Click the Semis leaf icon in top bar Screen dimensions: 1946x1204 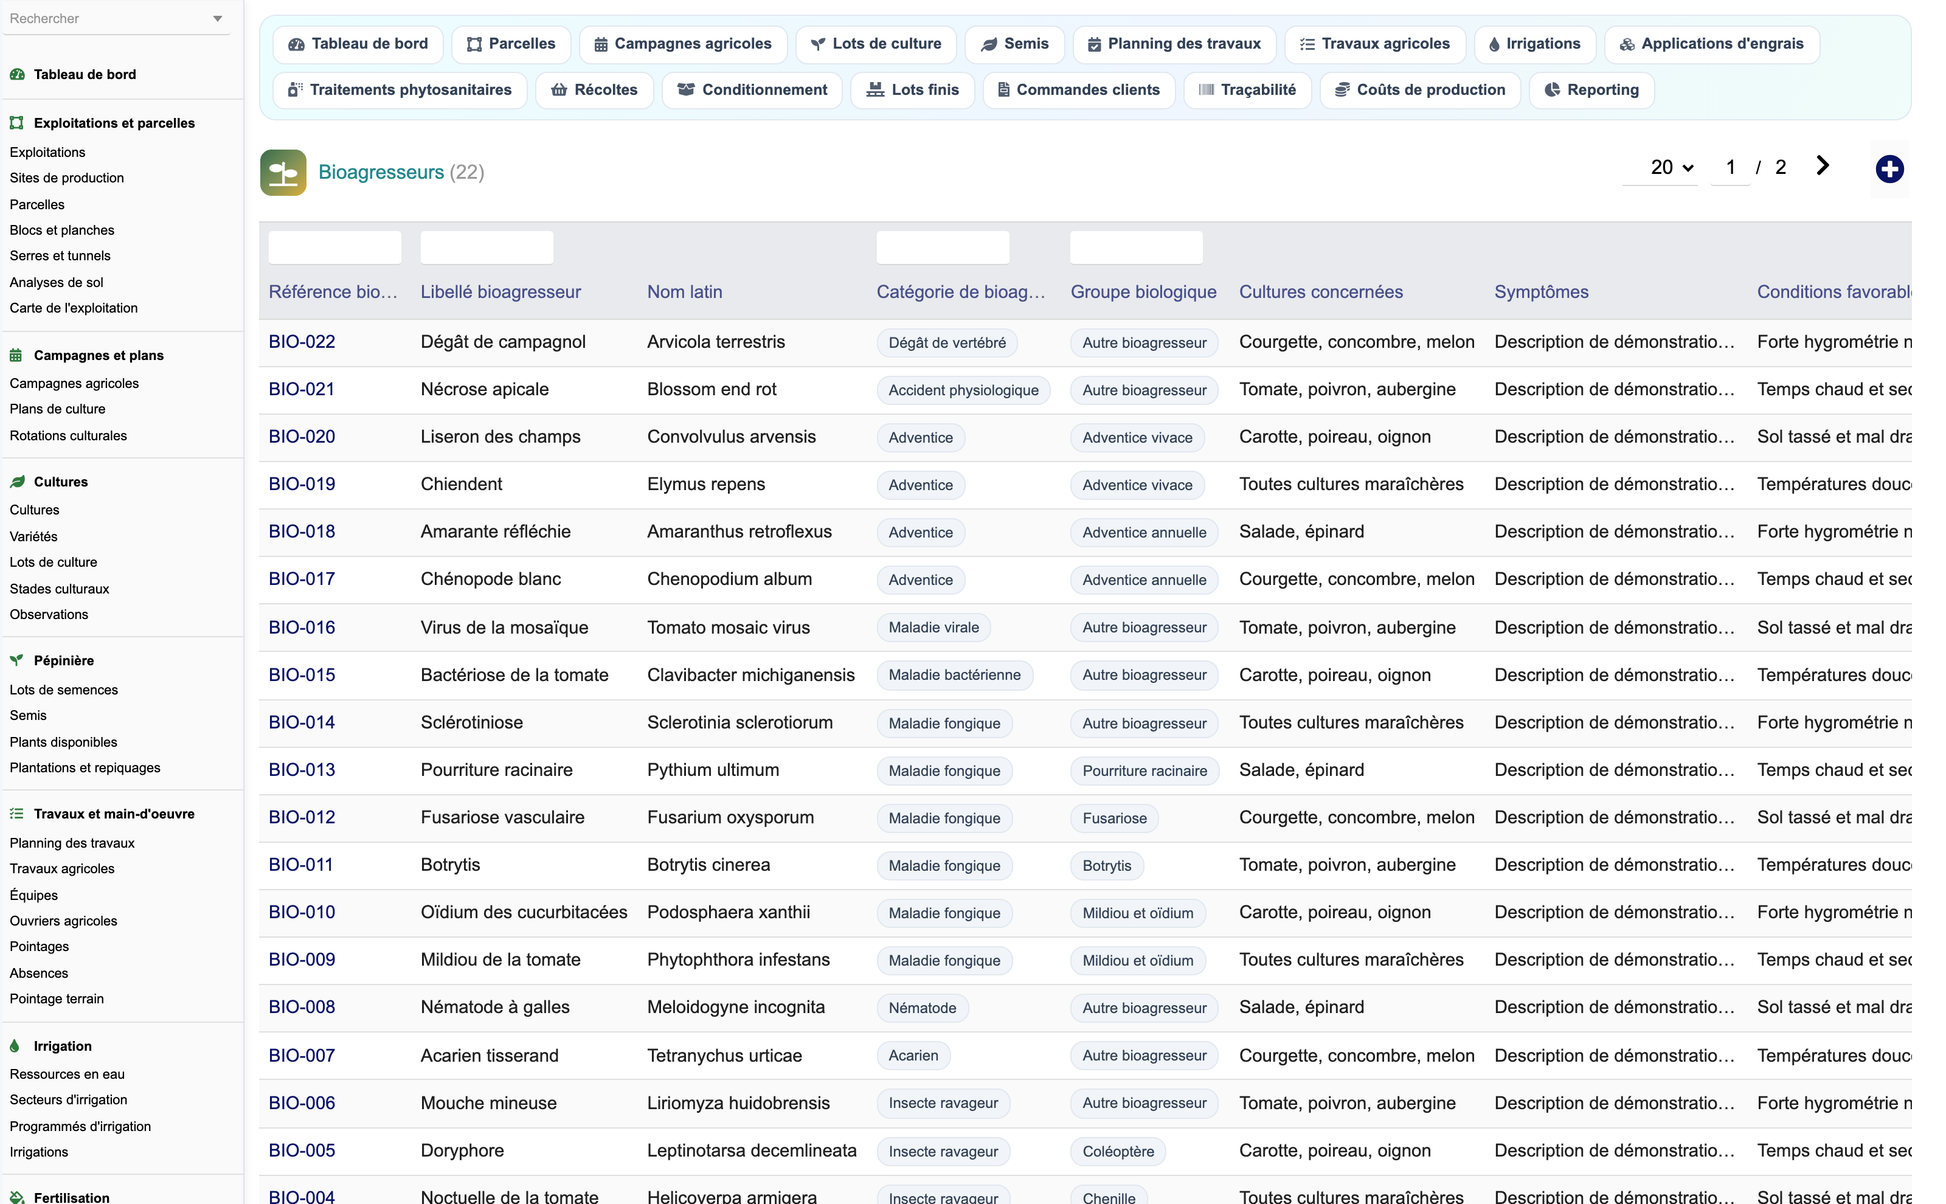[989, 44]
